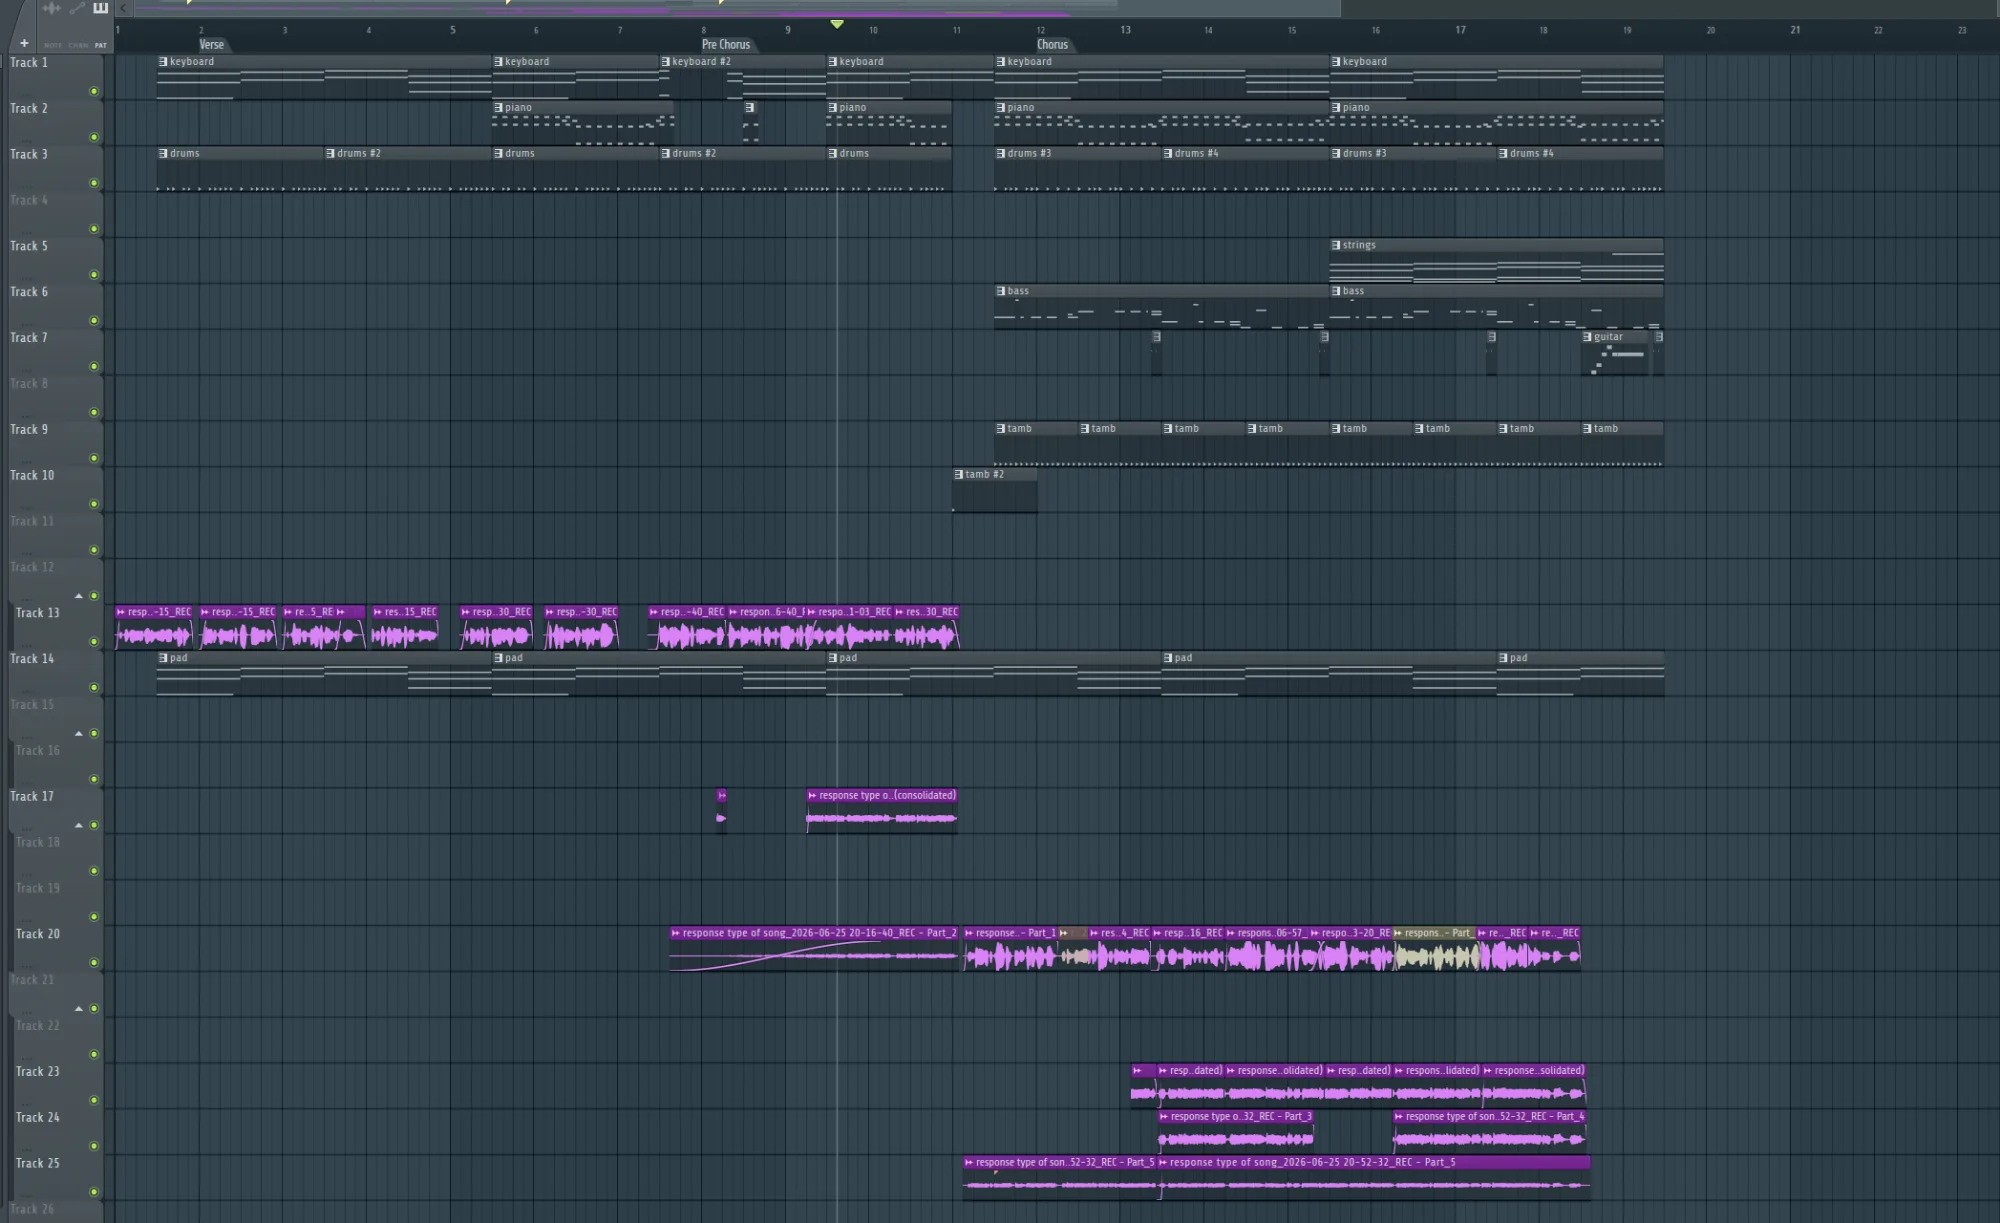This screenshot has width=2000, height=1223.
Task: Select the audio clip waveform mode icon
Action: (x=51, y=8)
